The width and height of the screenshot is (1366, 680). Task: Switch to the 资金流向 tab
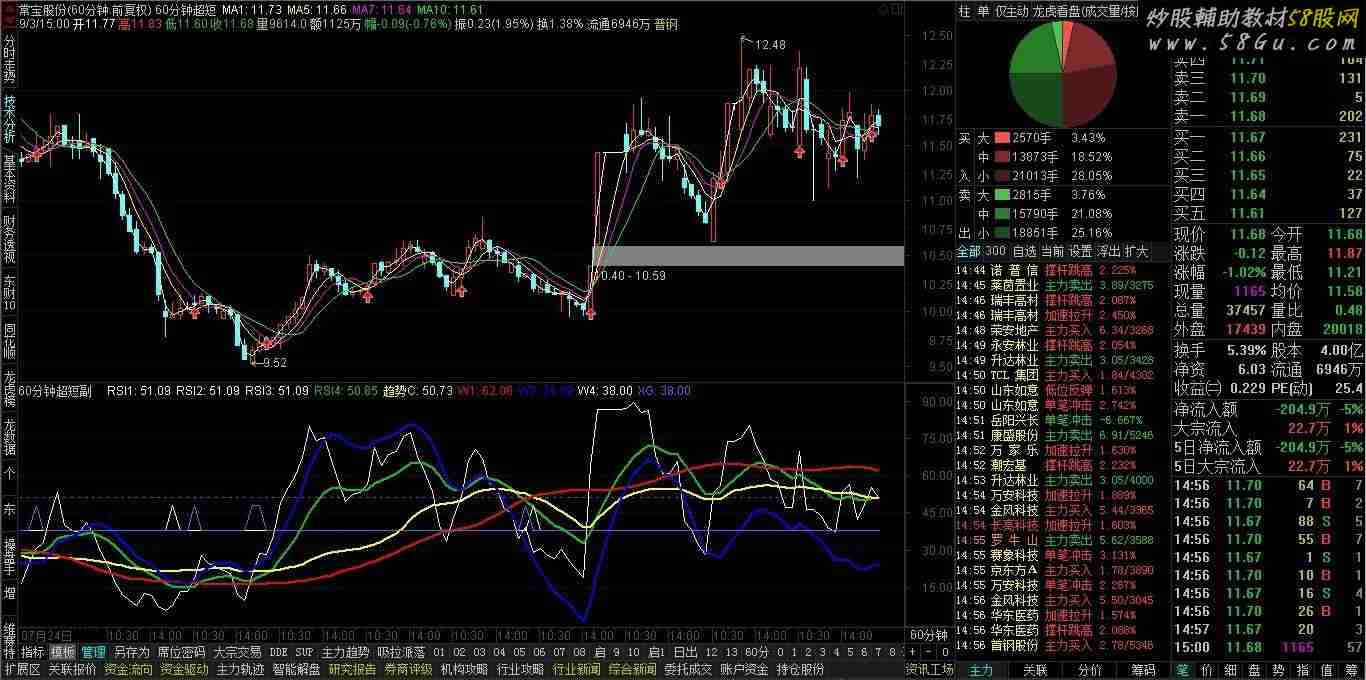click(128, 669)
